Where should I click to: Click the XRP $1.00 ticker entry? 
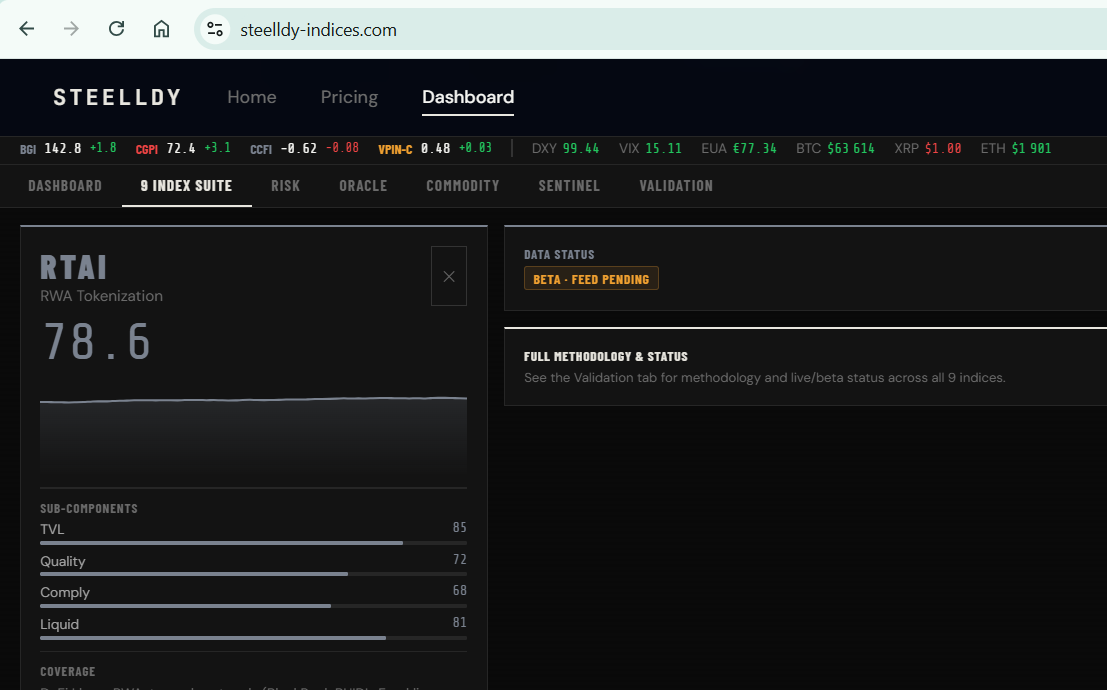point(928,148)
